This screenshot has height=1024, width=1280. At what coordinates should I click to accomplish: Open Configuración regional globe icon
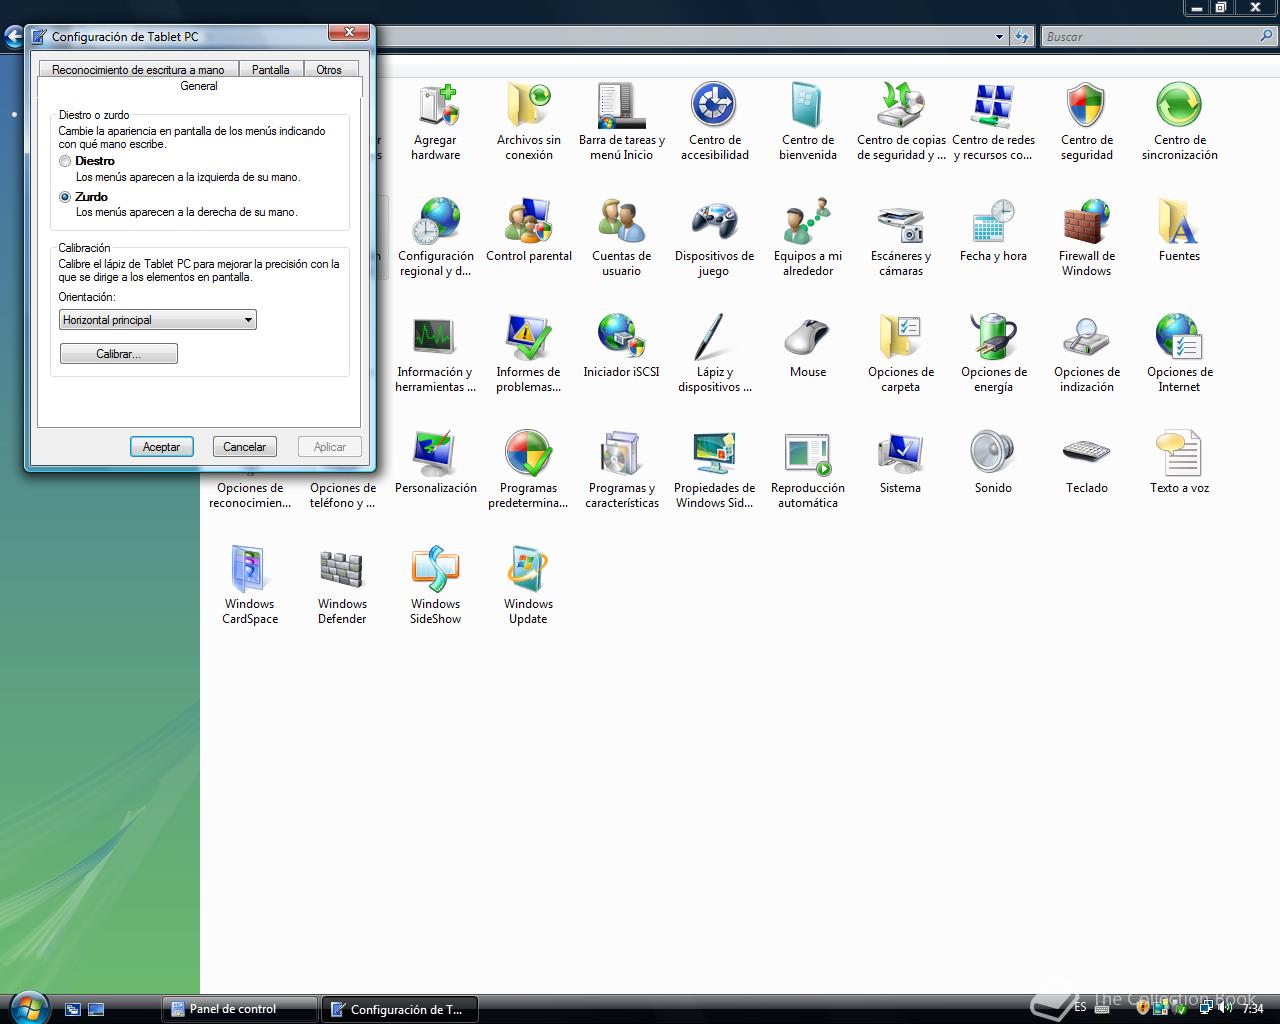[x=436, y=222]
